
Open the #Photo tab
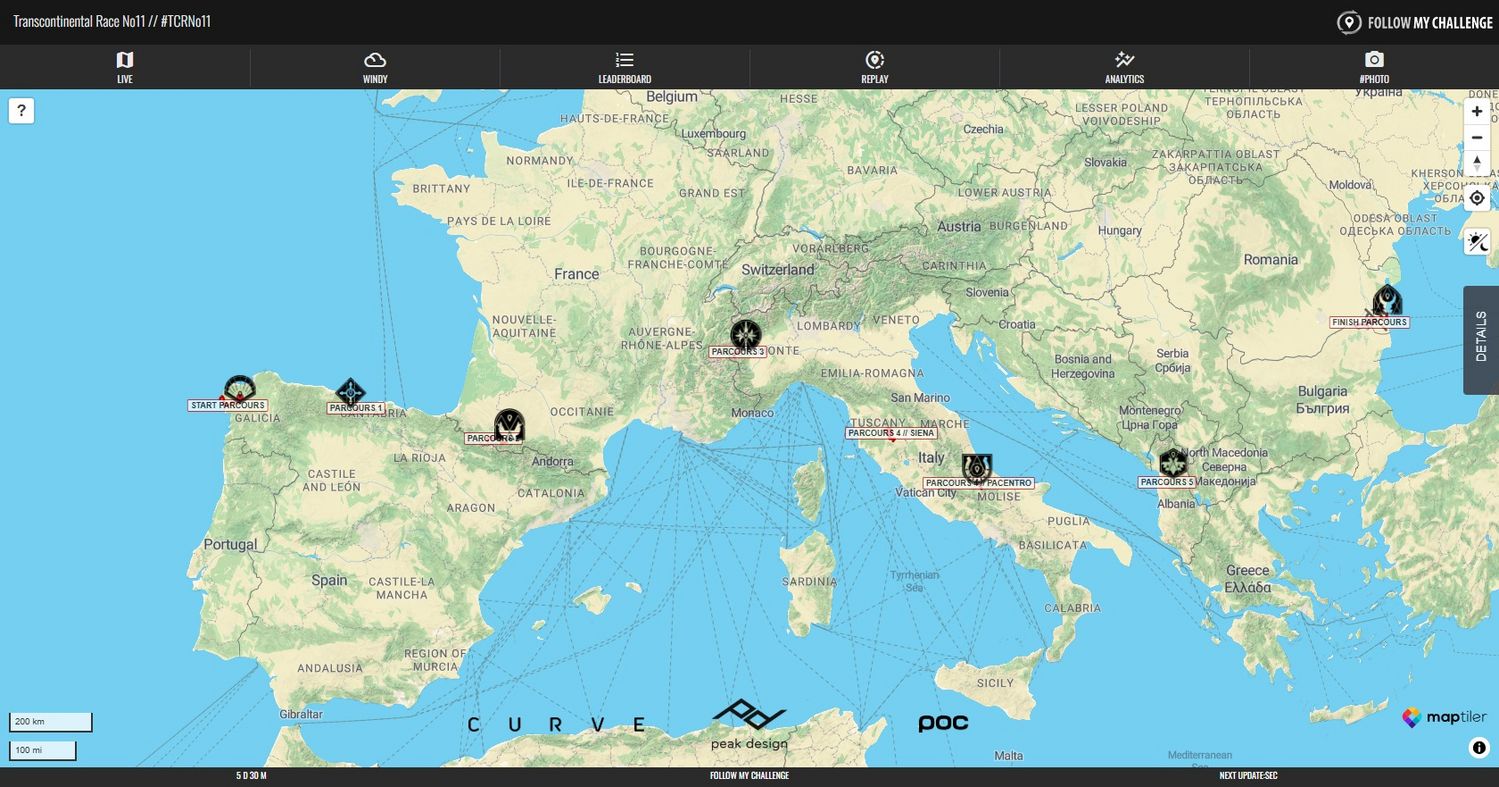point(1374,67)
